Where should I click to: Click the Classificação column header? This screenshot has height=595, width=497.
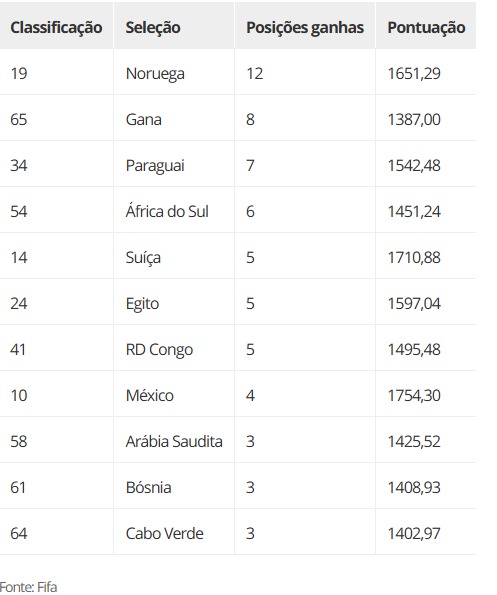[x=56, y=28]
